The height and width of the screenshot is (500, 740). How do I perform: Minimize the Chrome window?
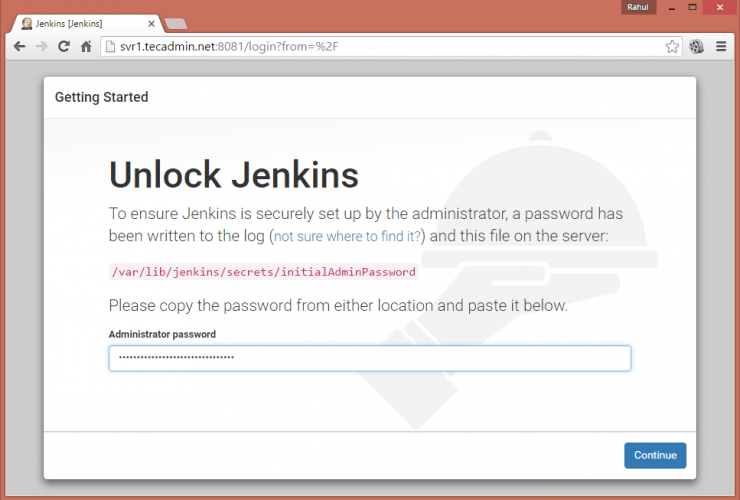(671, 7)
